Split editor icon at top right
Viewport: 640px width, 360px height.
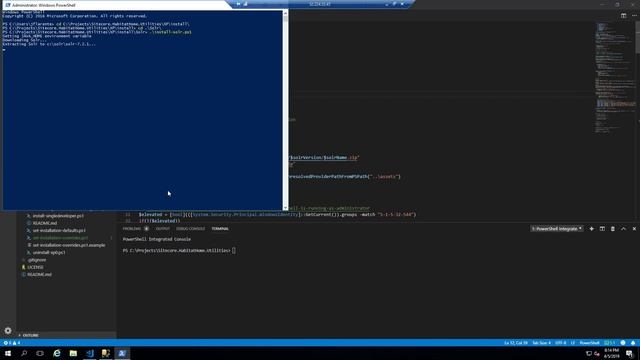(x=623, y=16)
